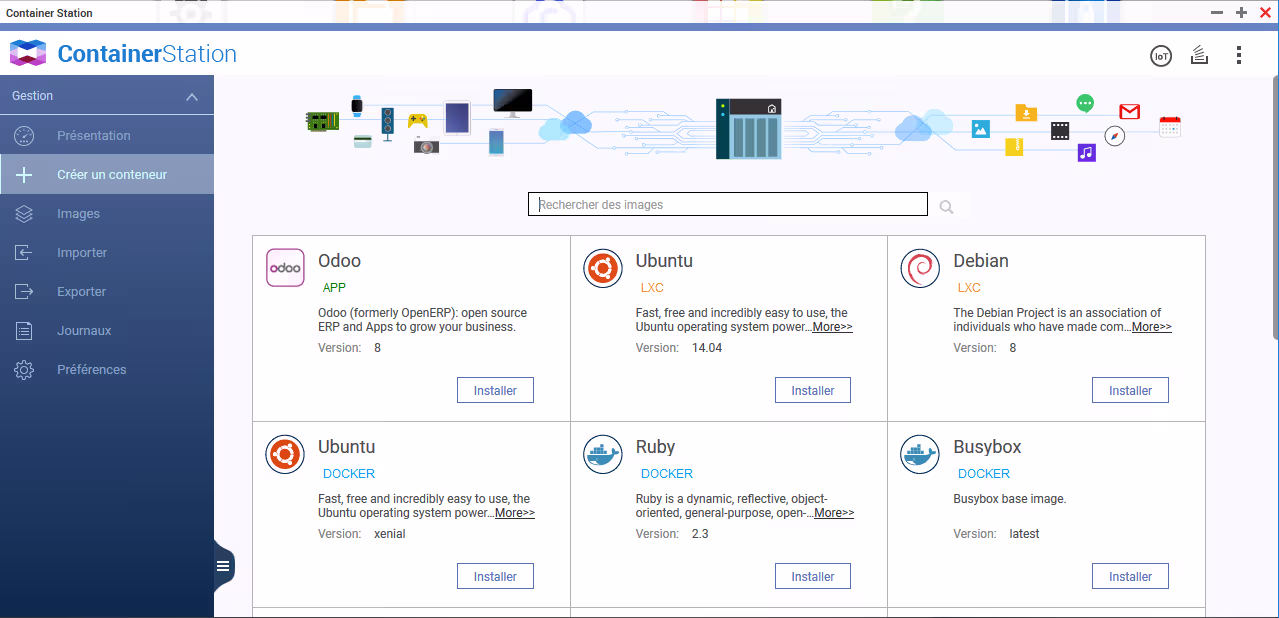This screenshot has height=618, width=1279.
Task: Go to Images in the sidebar
Action: (x=78, y=214)
